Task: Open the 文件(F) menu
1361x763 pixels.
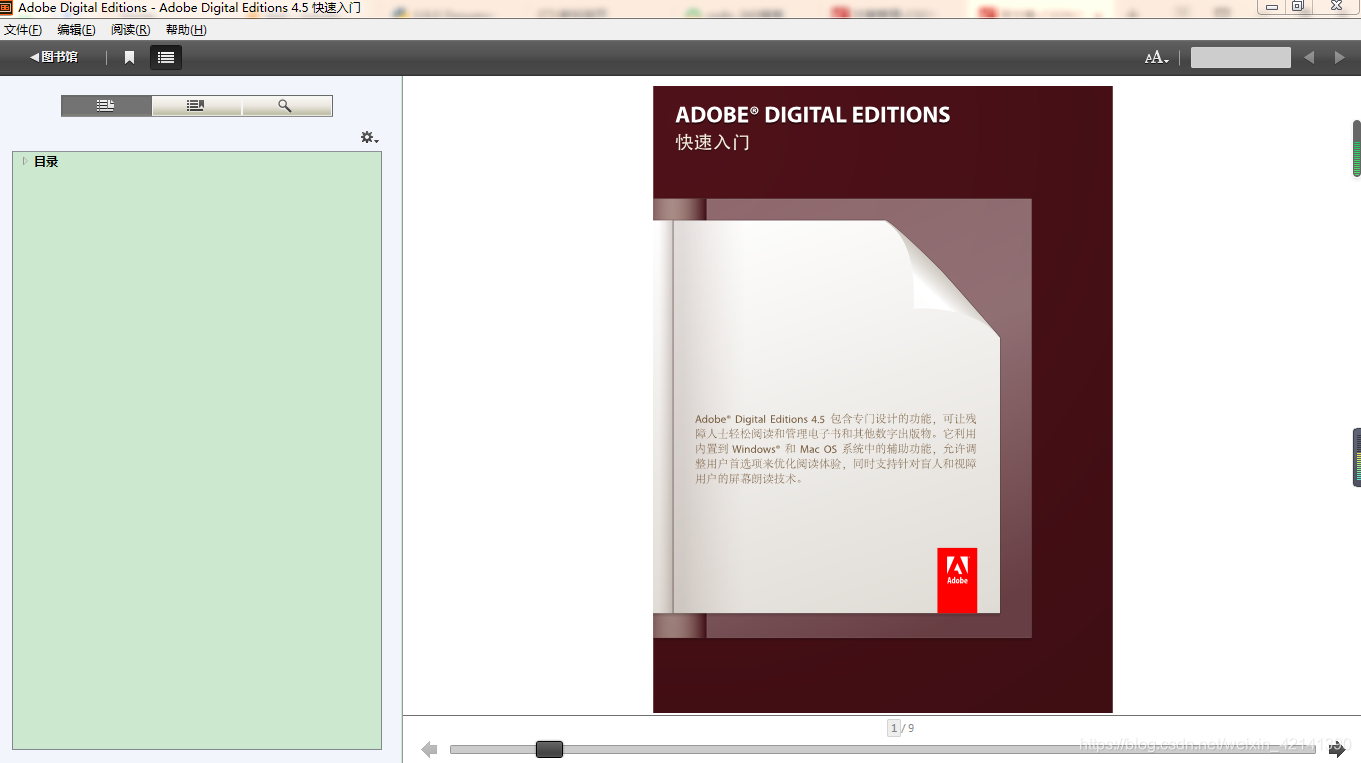Action: coord(23,30)
